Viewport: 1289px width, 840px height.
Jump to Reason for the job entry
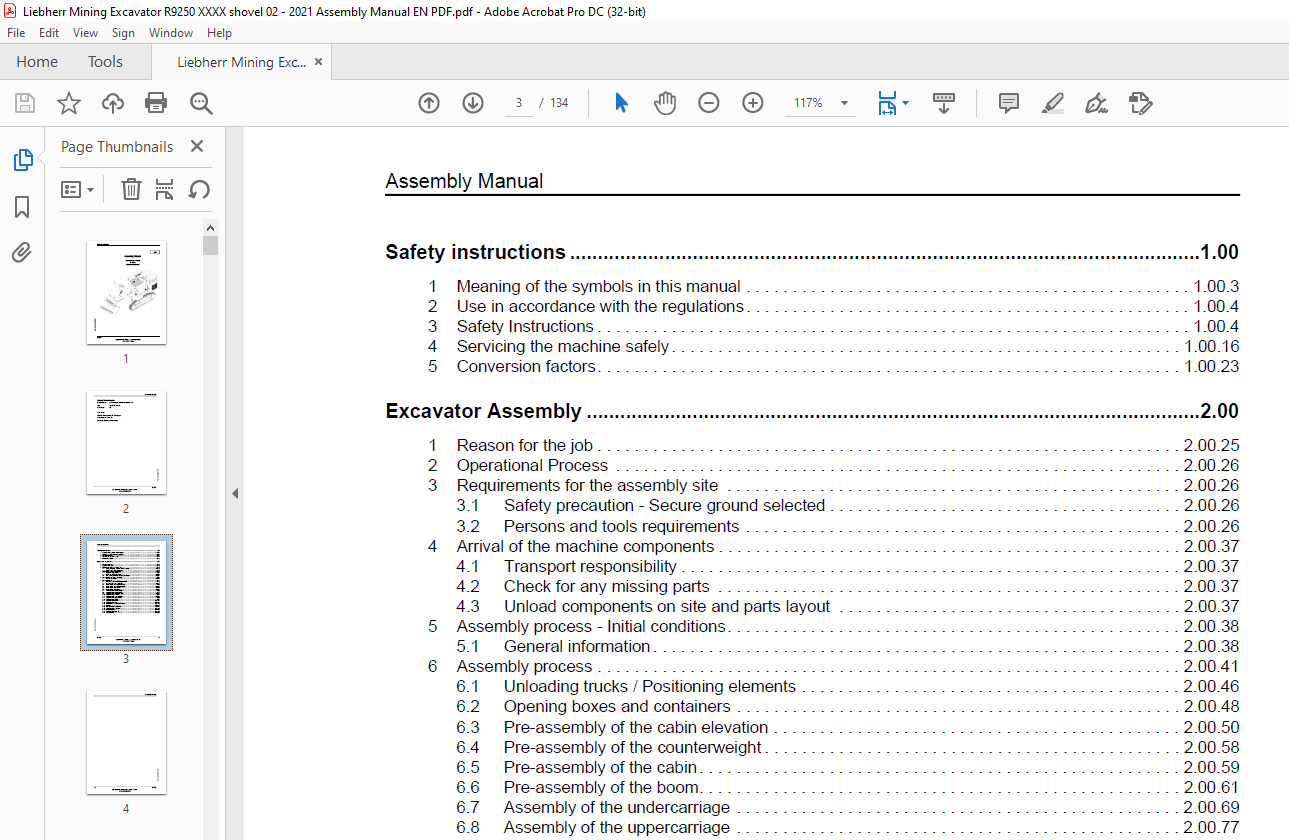pos(833,445)
